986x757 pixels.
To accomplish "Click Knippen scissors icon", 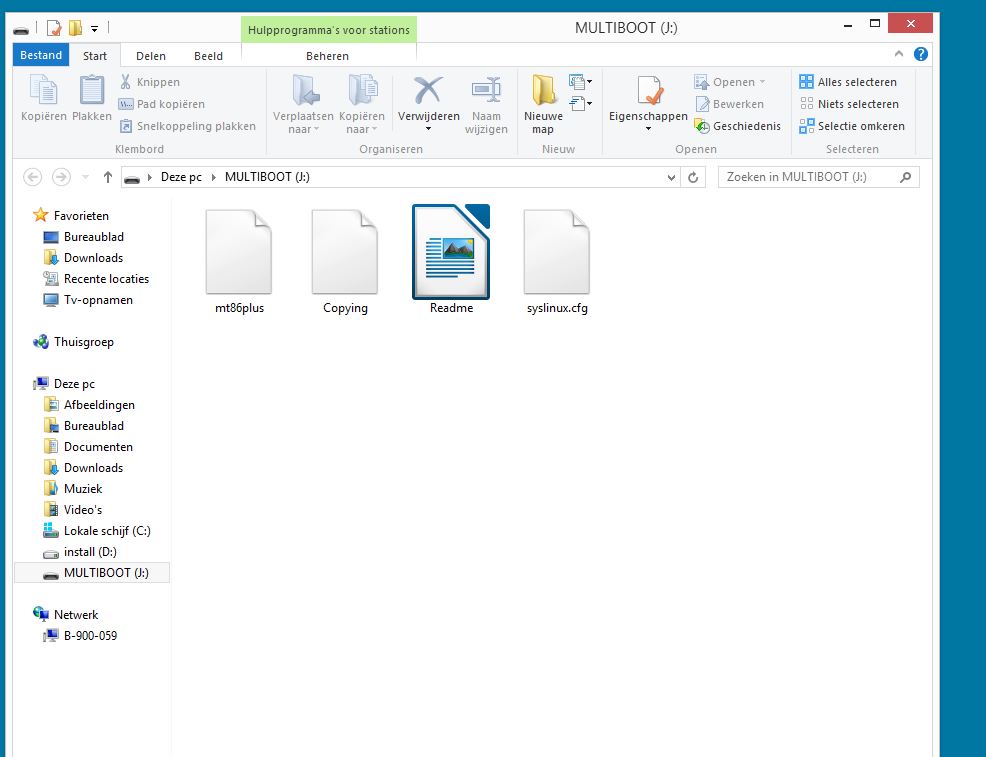I will (x=125, y=82).
